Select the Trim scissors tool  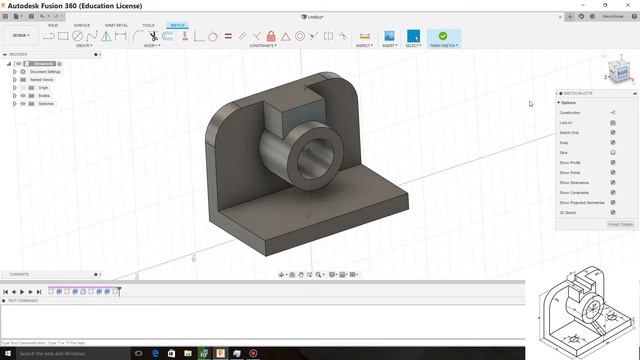pos(153,36)
